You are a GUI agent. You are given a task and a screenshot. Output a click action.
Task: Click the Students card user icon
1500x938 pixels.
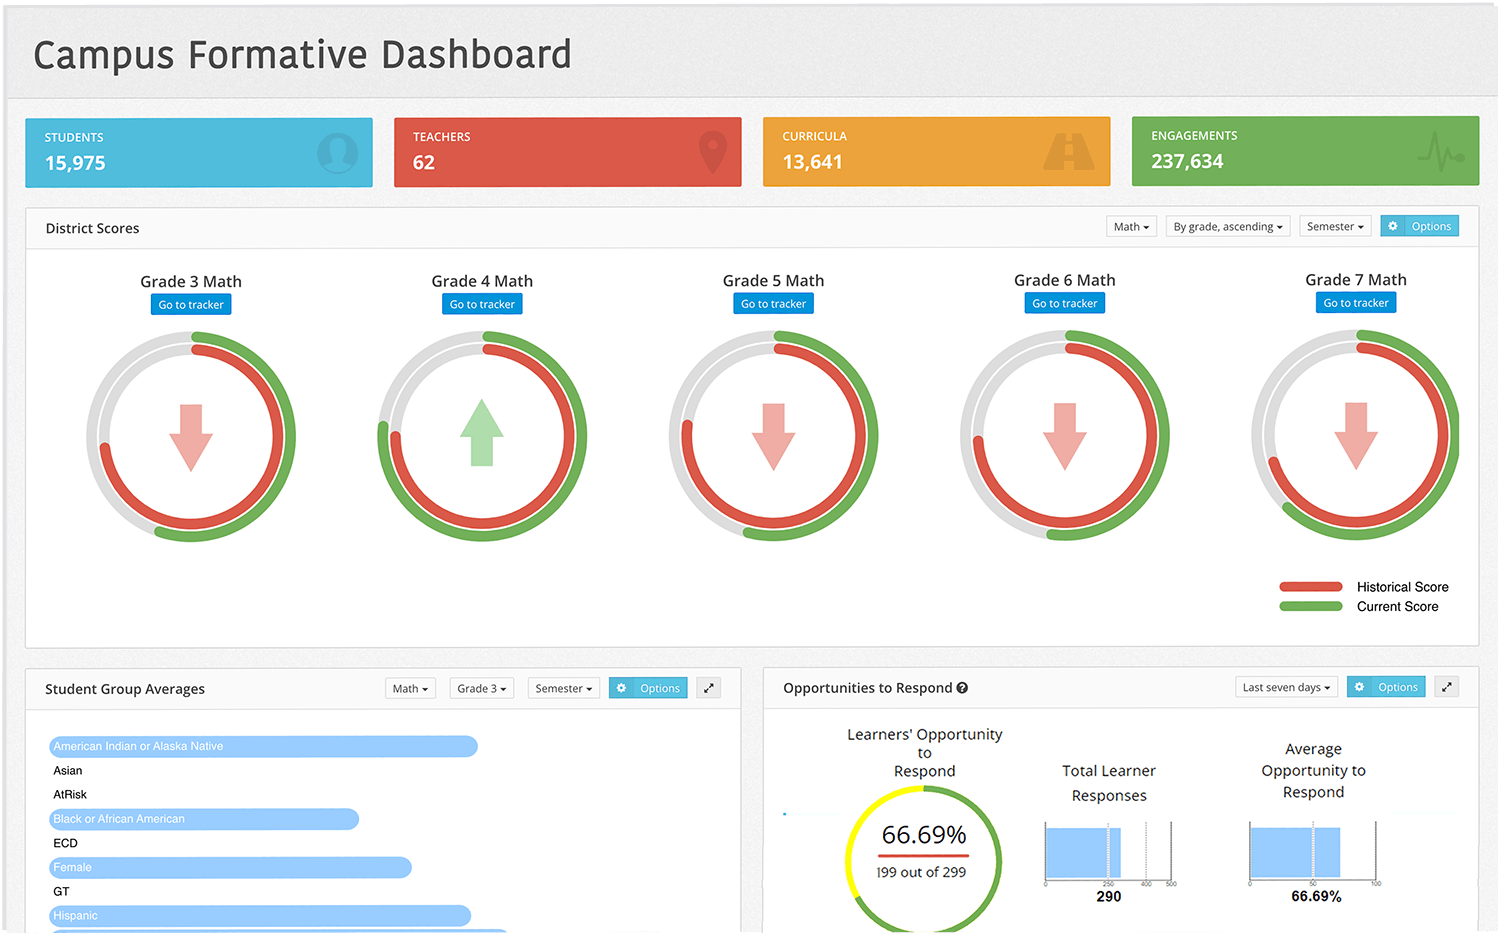pyautogui.click(x=338, y=153)
